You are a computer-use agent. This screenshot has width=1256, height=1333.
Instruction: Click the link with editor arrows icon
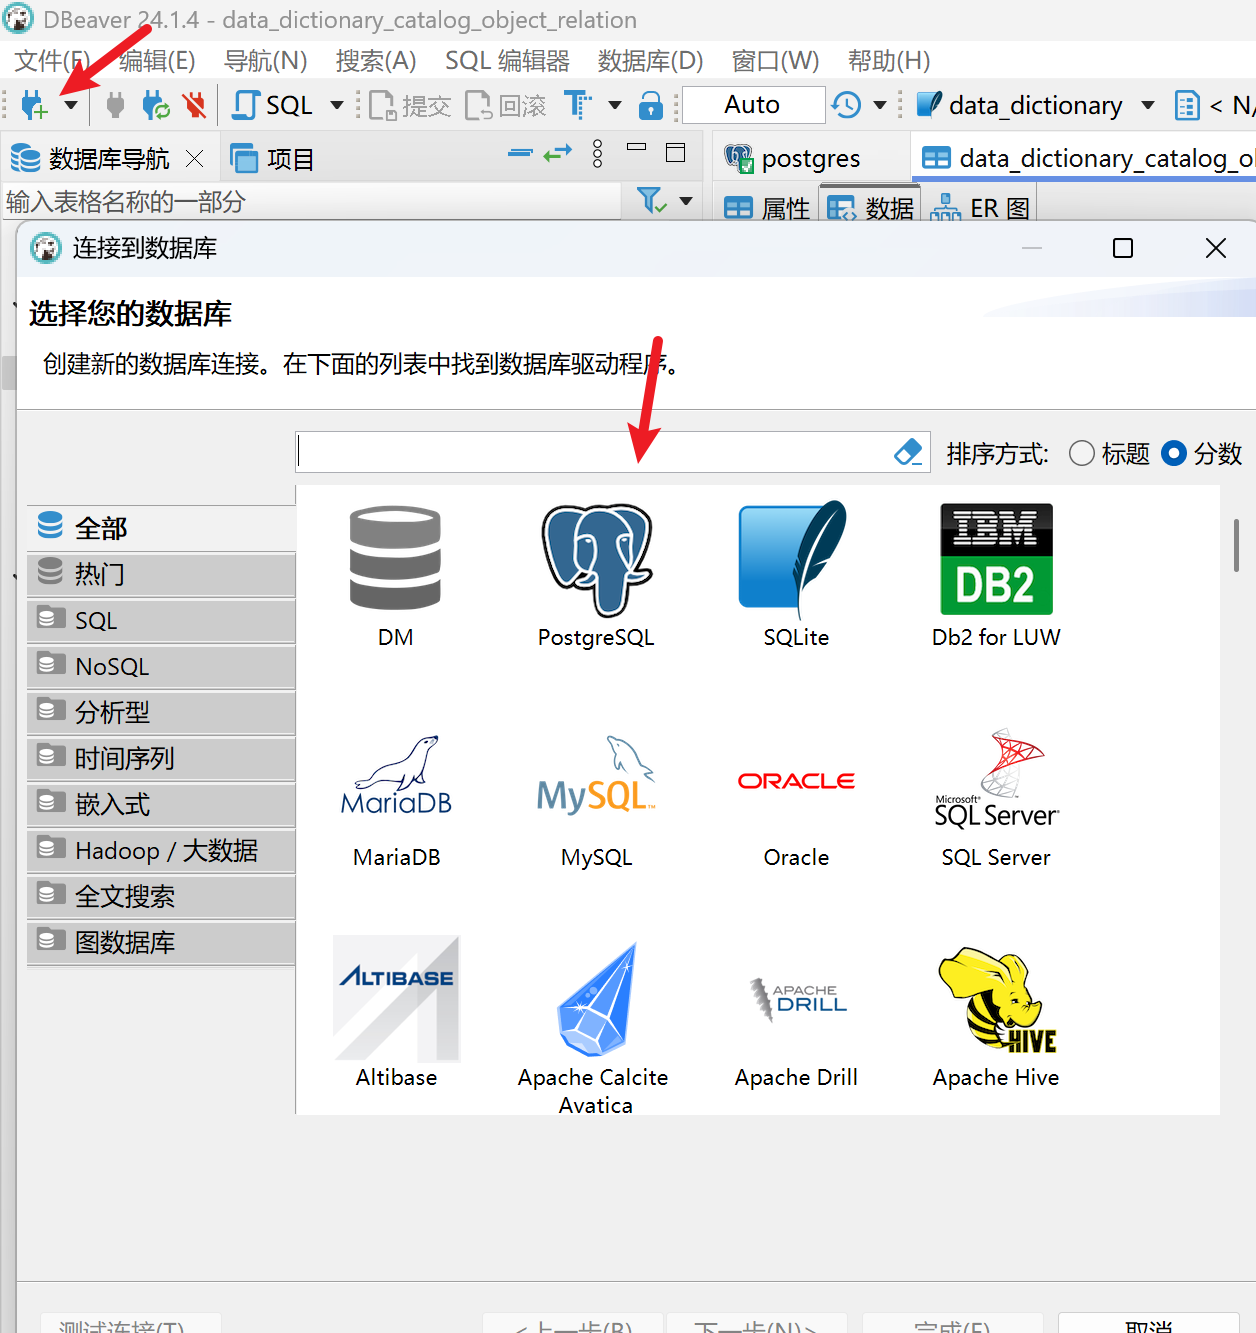coord(558,153)
